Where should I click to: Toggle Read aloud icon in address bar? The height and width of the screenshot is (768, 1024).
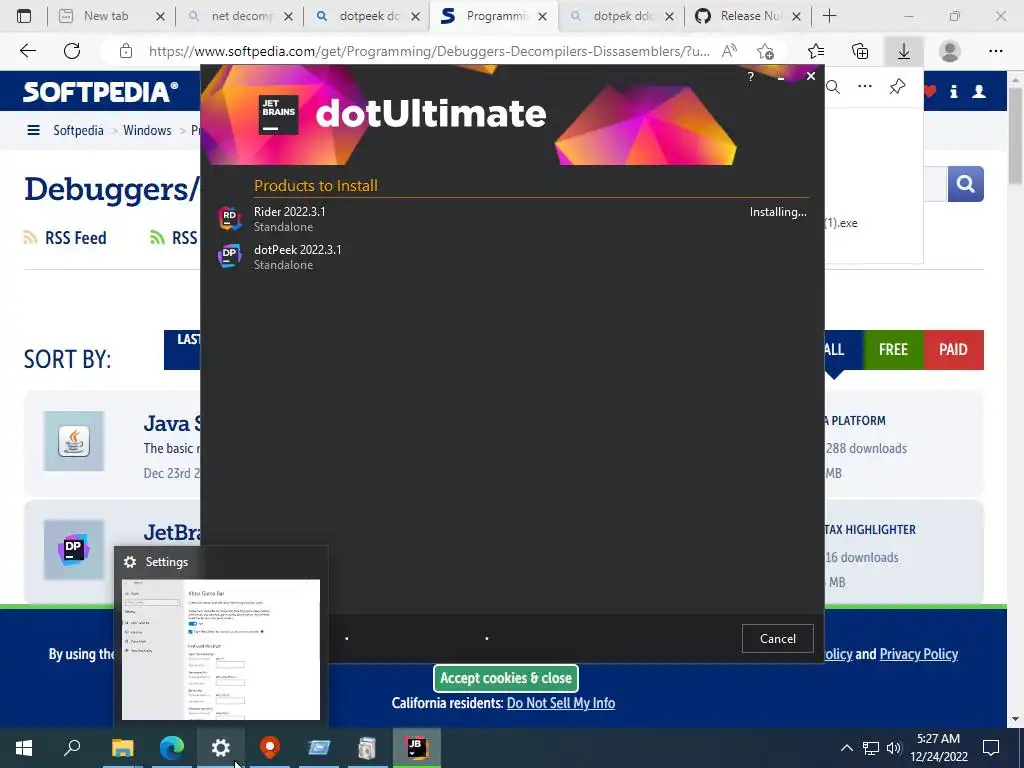(729, 51)
